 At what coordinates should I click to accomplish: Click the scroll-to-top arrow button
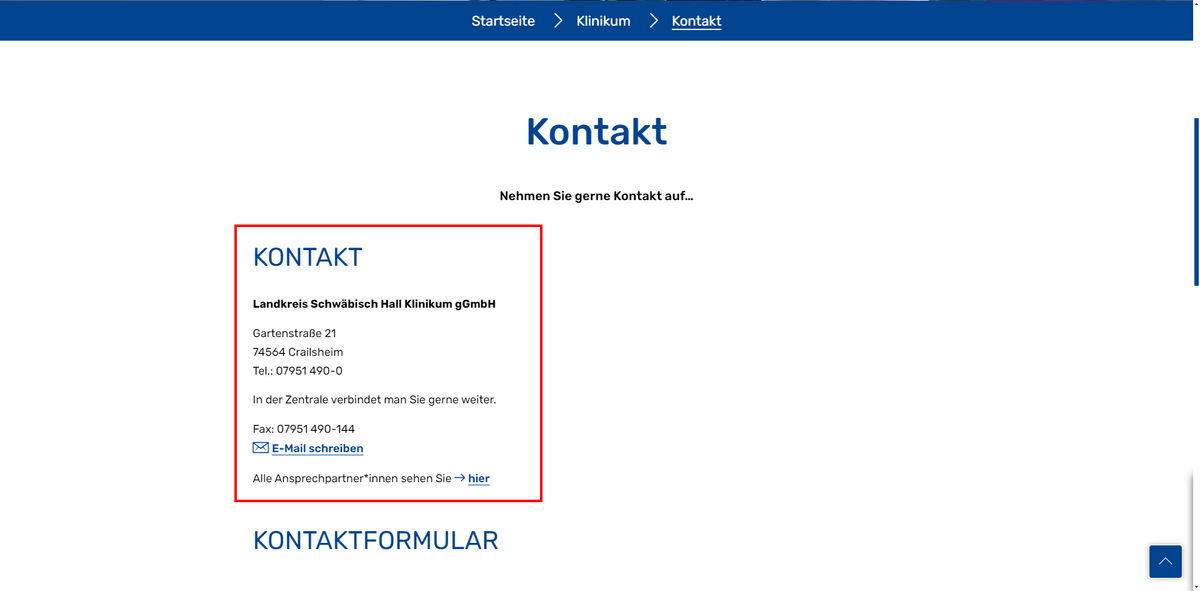1165,561
